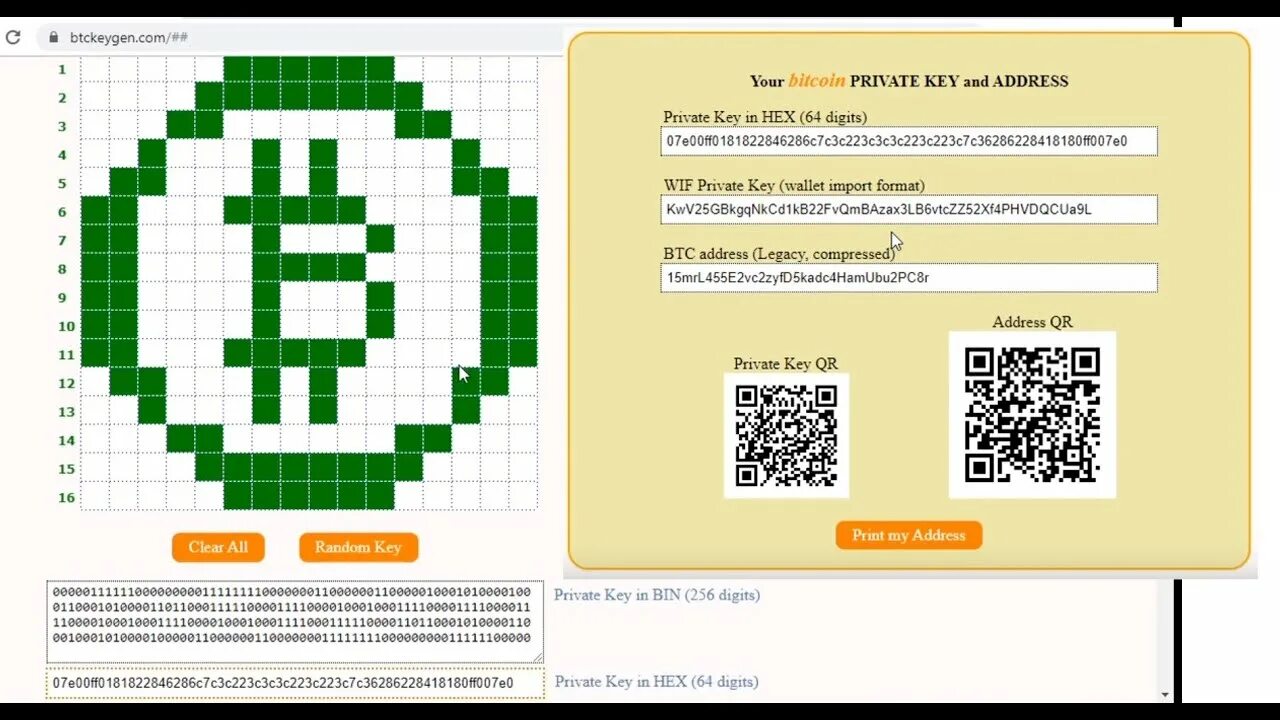Open the Address QR code
This screenshot has height=720, width=1280.
pos(1032,414)
